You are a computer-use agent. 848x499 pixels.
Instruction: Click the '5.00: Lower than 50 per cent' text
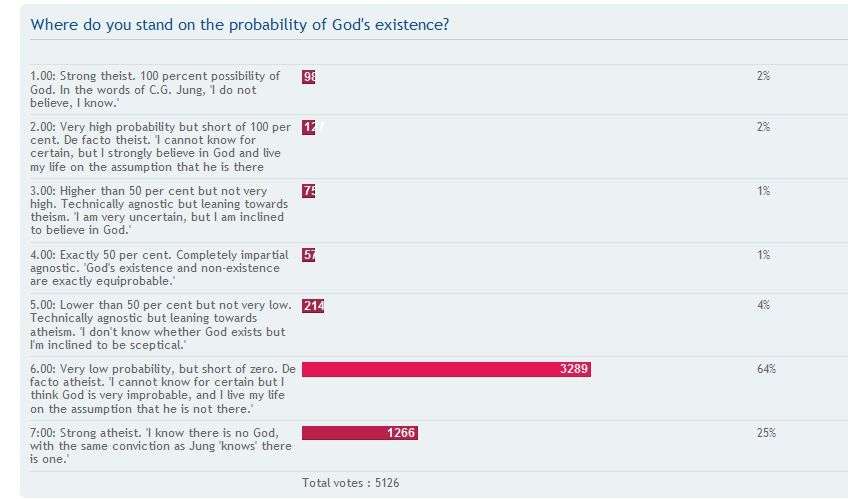[x=158, y=325]
